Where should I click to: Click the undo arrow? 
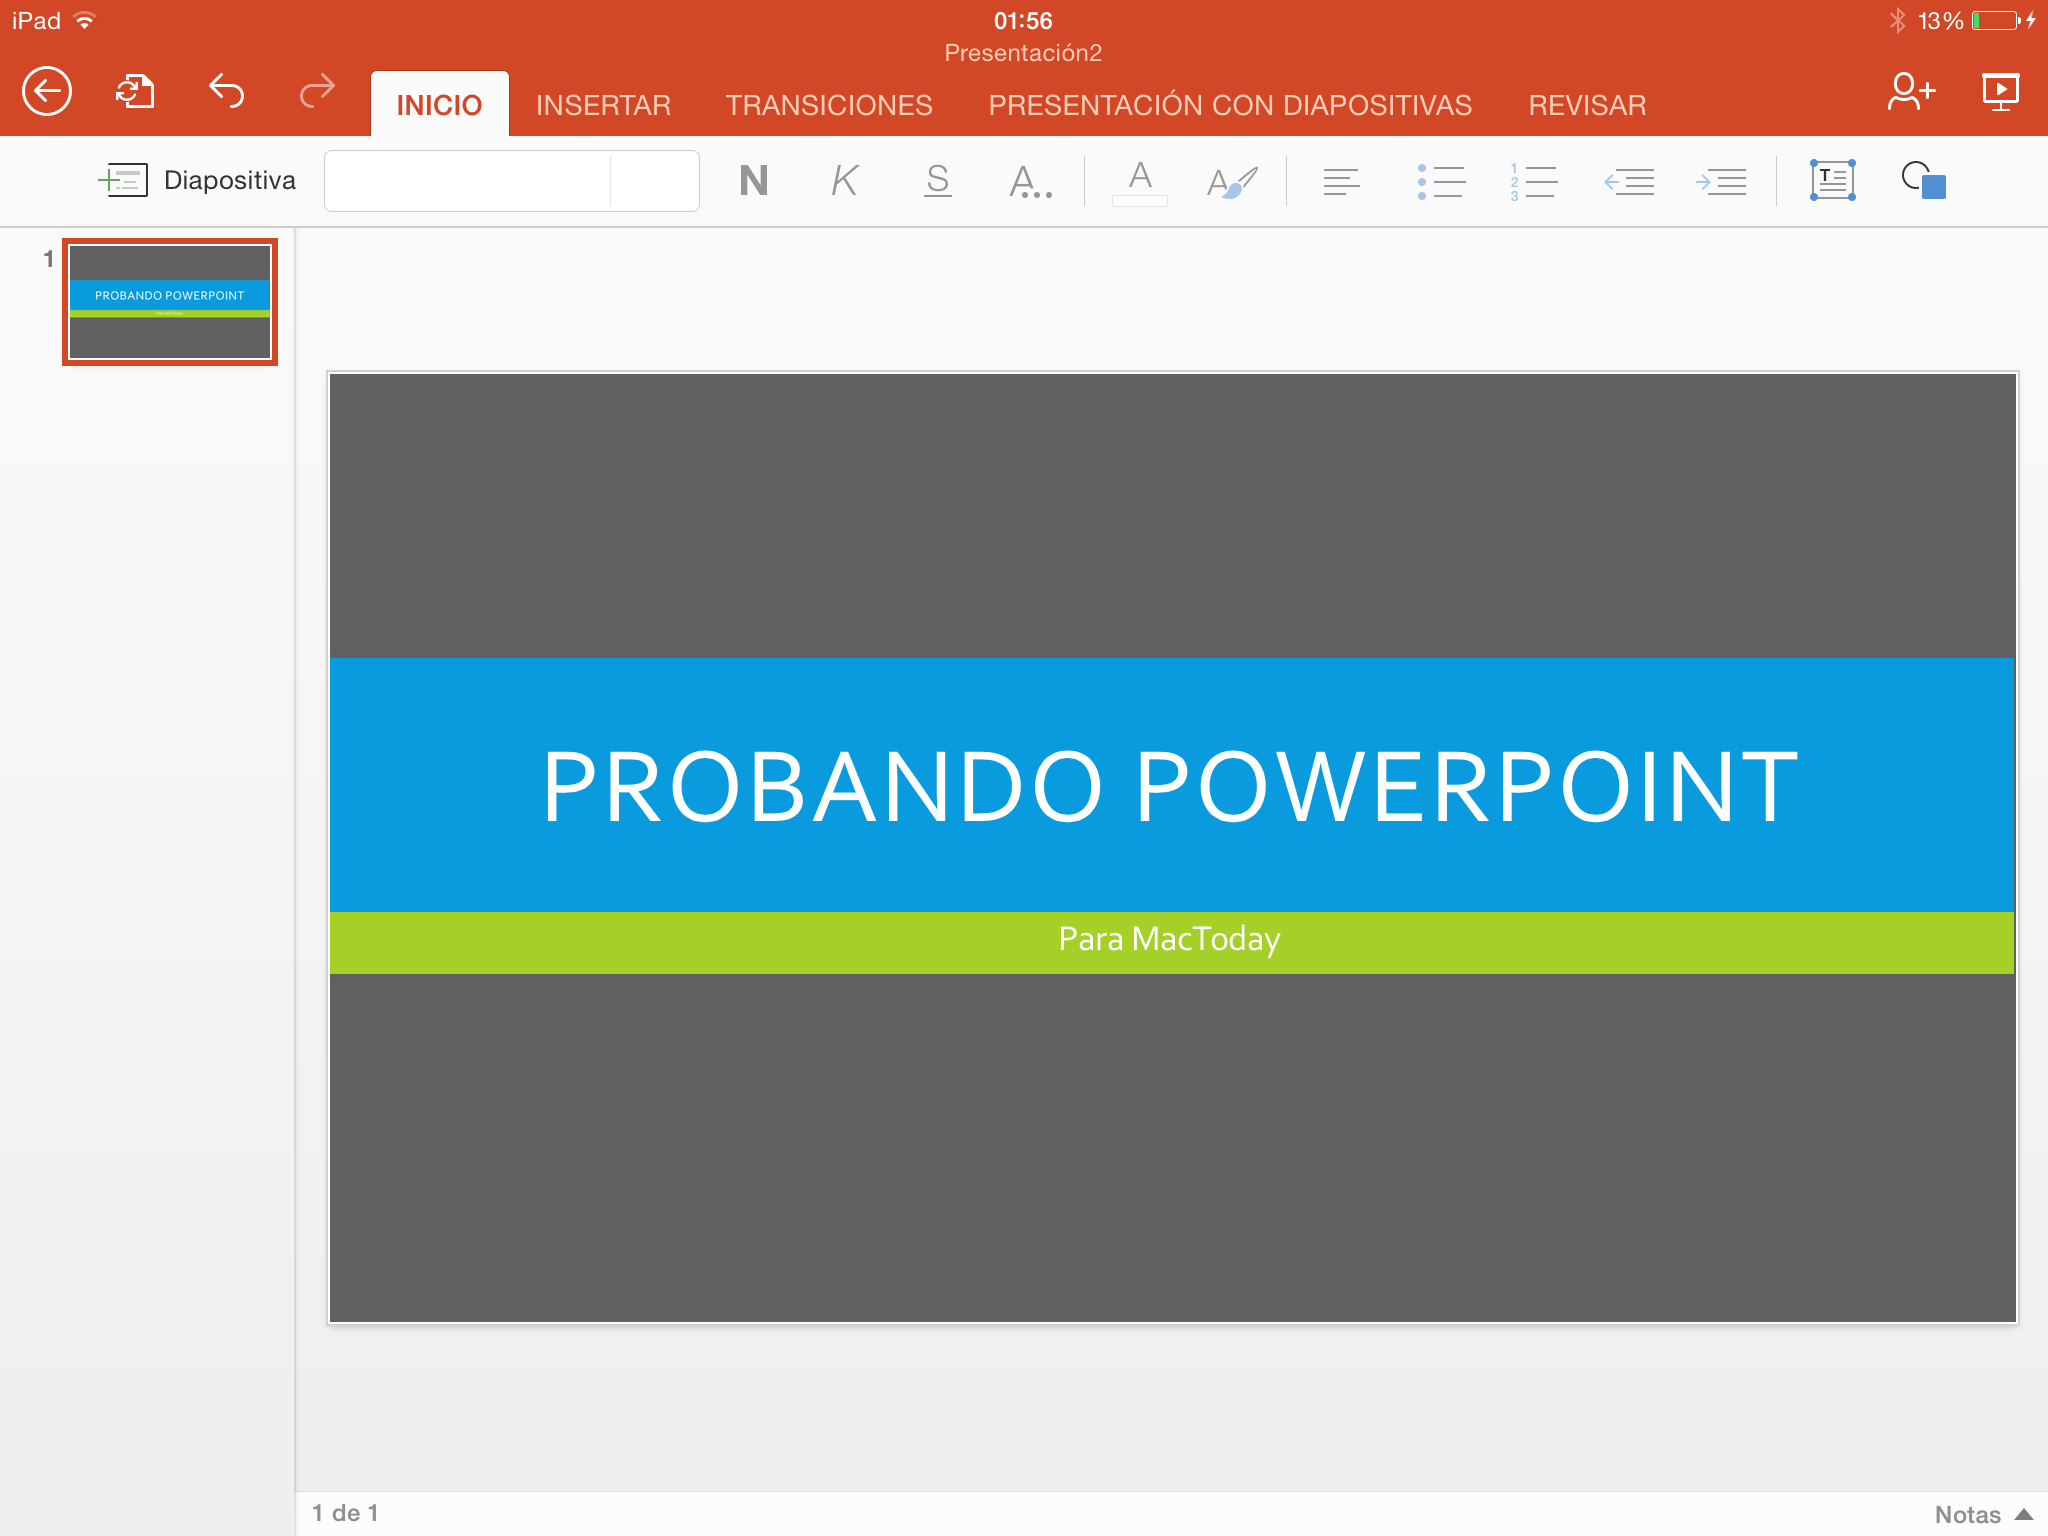click(226, 92)
